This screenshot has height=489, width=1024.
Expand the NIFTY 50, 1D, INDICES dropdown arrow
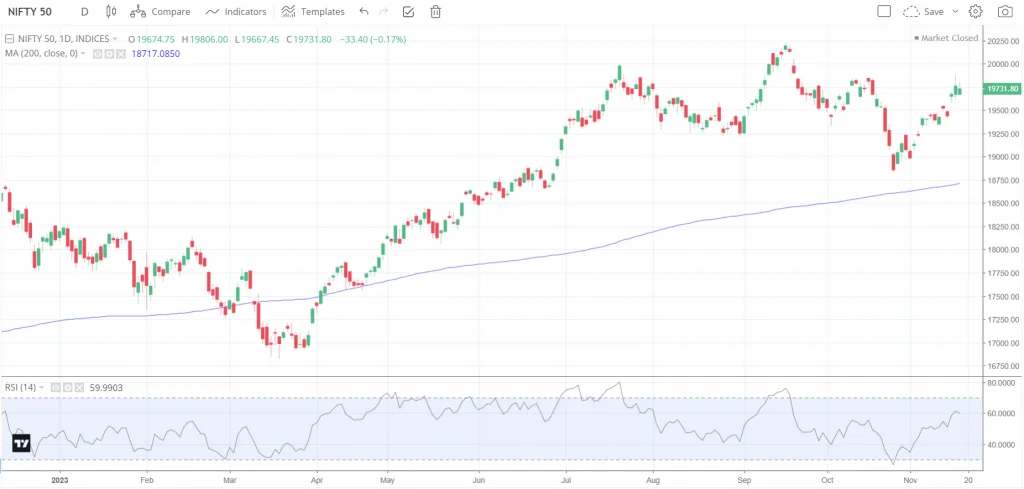coord(116,39)
